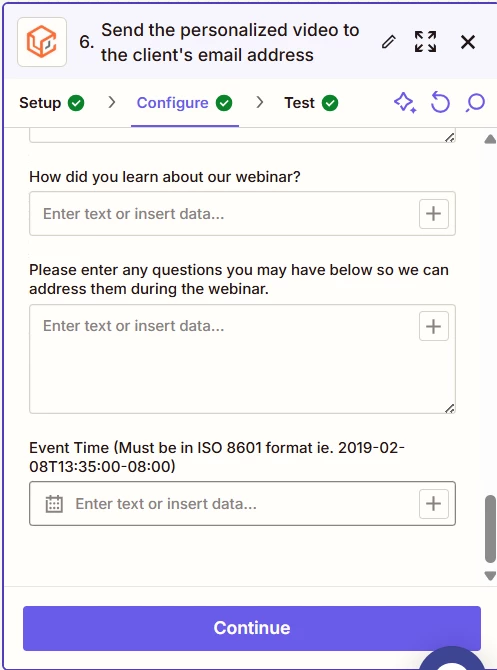Image resolution: width=497 pixels, height=670 pixels.
Task: Go to the Test tab
Action: tap(311, 103)
